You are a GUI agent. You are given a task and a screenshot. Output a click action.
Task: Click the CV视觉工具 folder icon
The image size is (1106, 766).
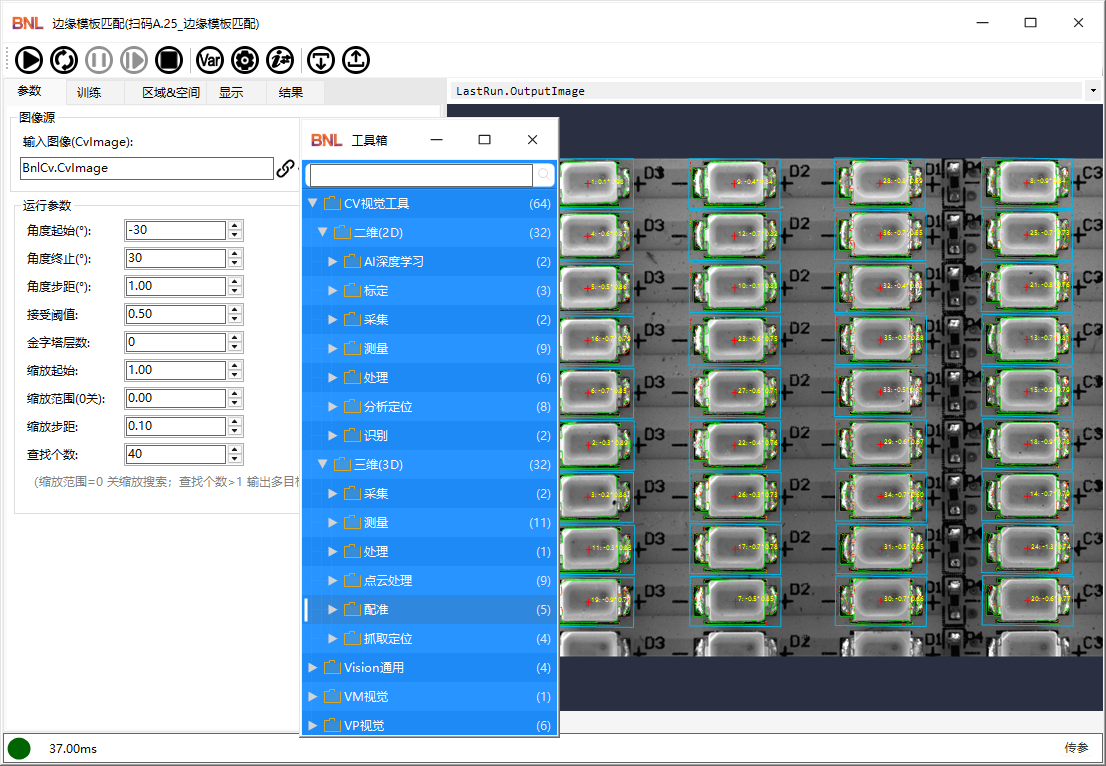click(332, 204)
